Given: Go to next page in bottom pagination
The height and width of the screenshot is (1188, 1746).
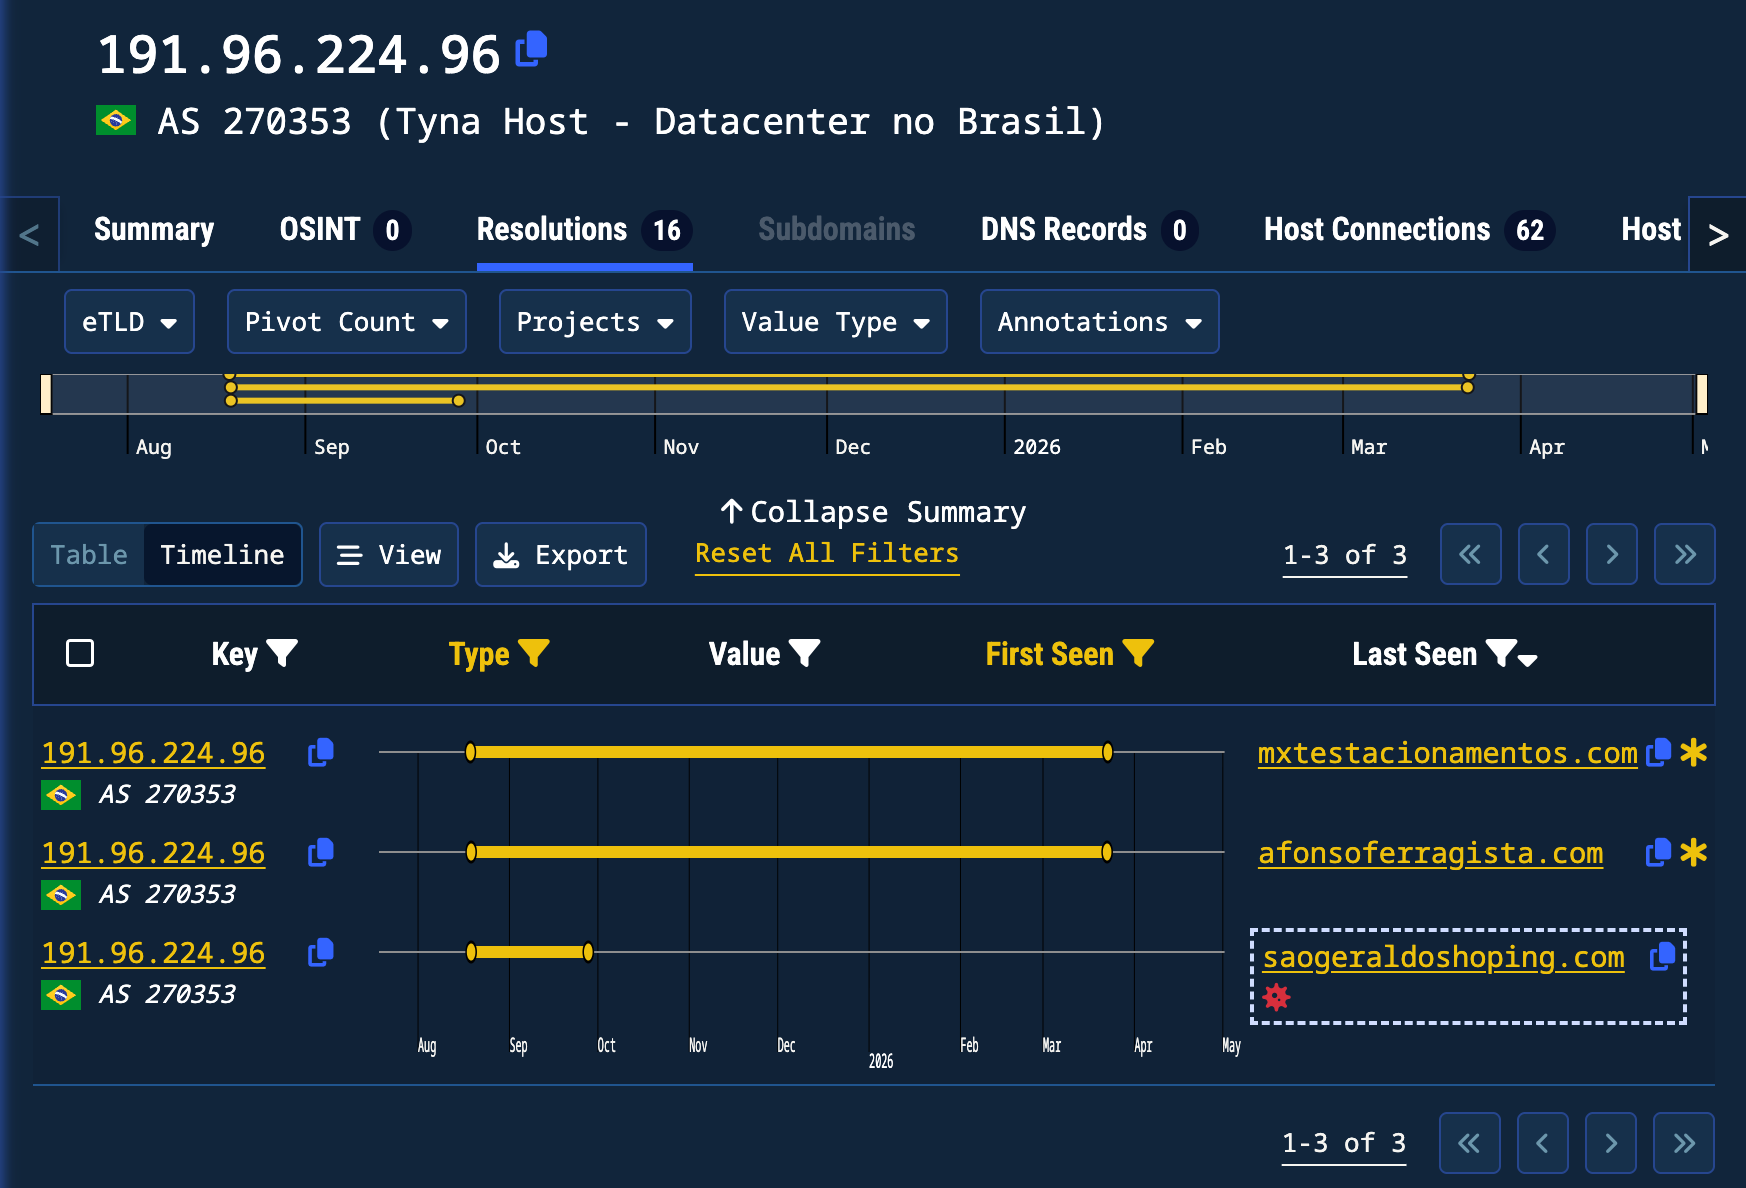Looking at the screenshot, I should click(x=1610, y=1143).
